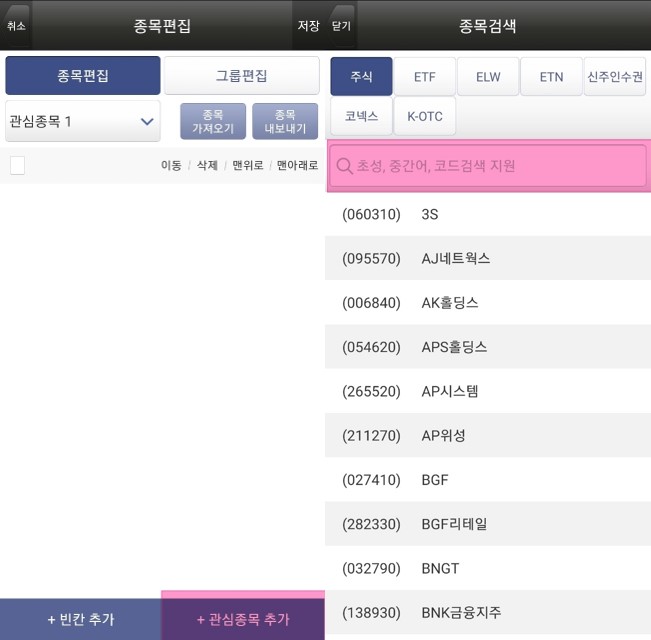651x640 pixels.
Task: Select stock row (054620) APS홀딩스
Action: 488,347
